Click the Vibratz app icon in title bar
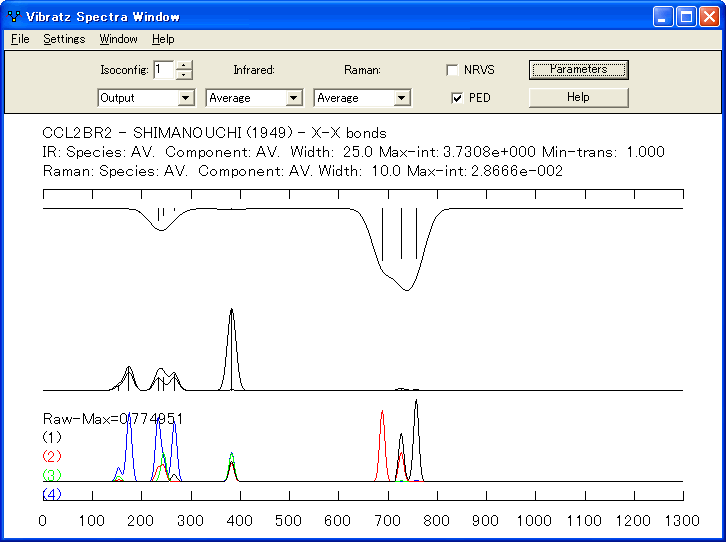Screen dimensions: 726x542 [13, 17]
